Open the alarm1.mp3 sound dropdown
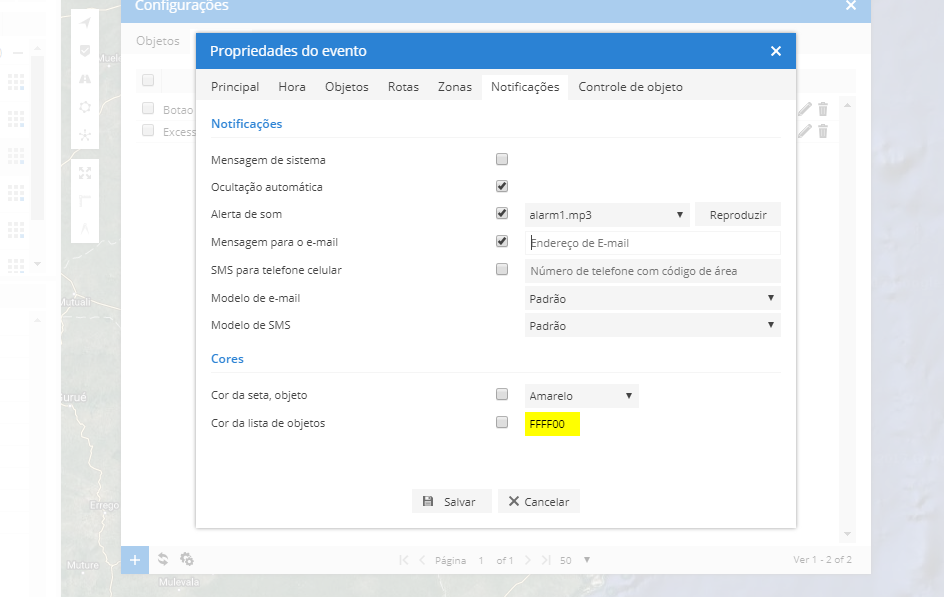This screenshot has height=597, width=944. point(606,215)
